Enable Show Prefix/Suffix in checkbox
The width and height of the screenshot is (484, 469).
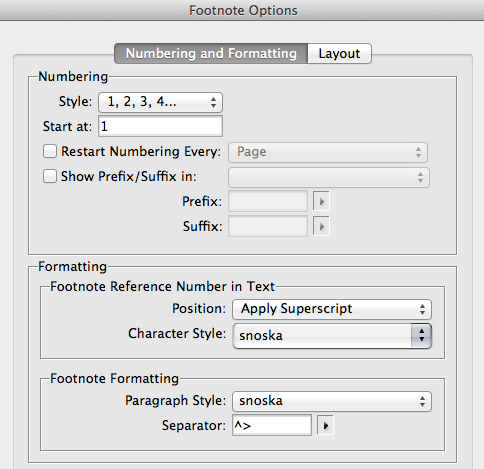click(50, 176)
